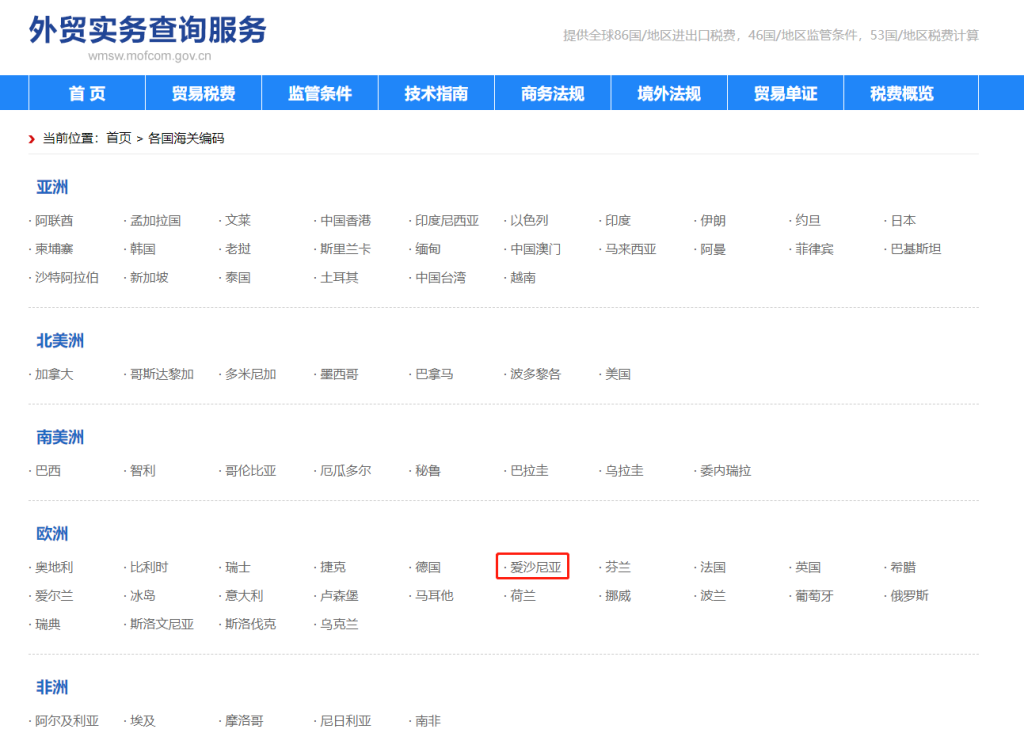
Task: Open the 中国香港 link
Action: pyautogui.click(x=345, y=221)
